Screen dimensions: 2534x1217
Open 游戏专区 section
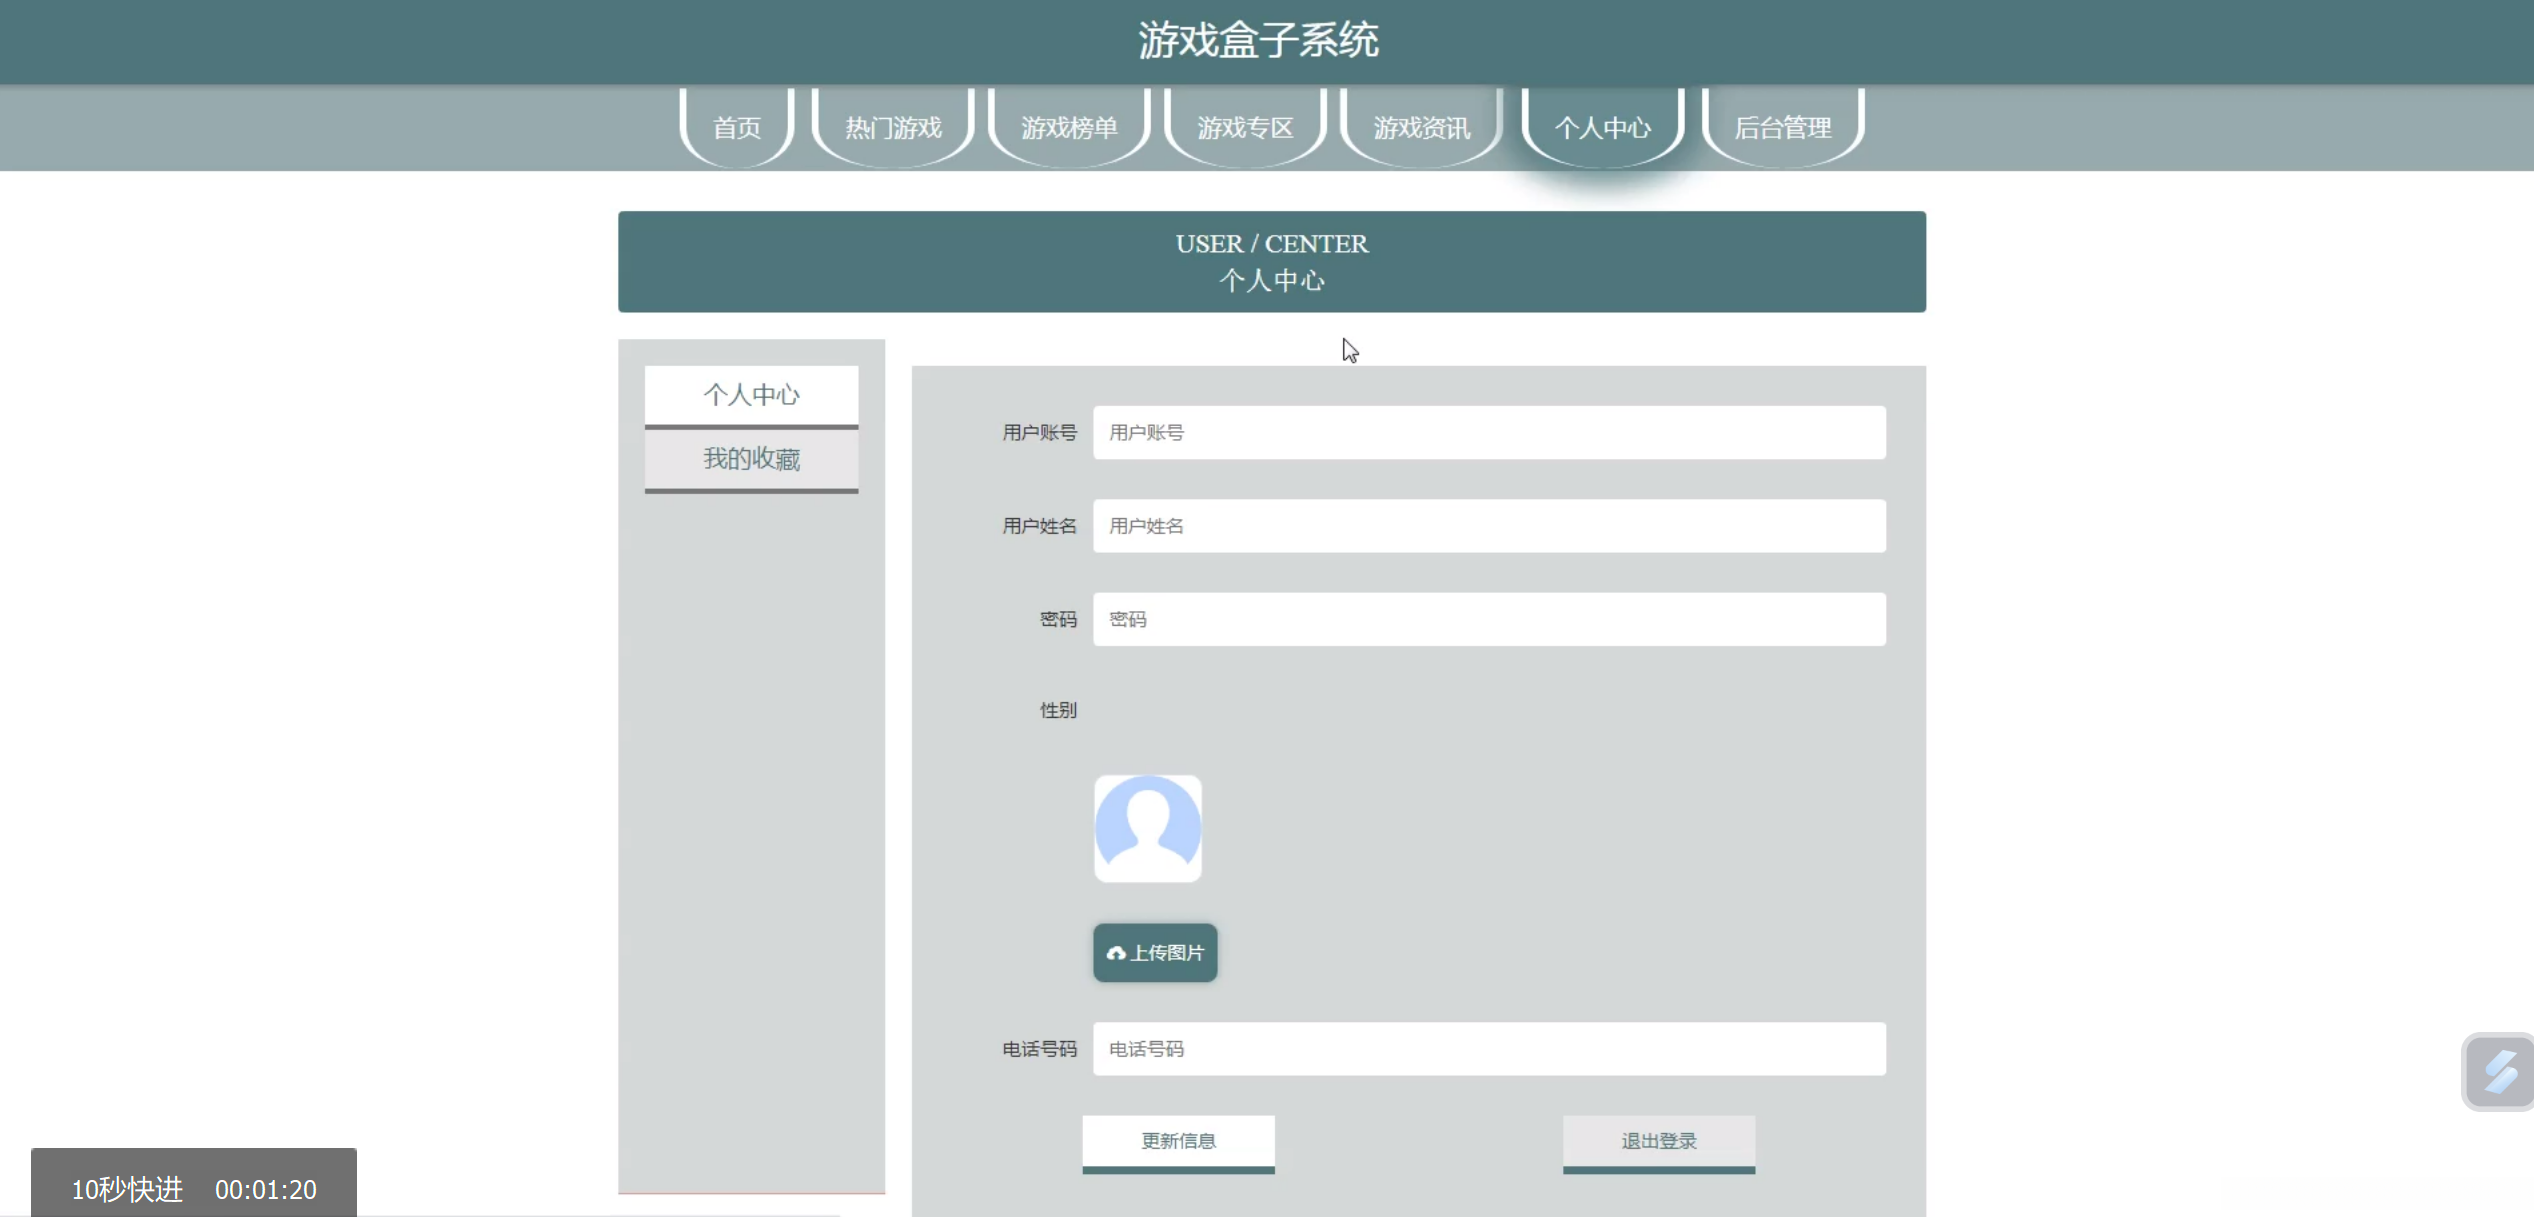point(1245,128)
